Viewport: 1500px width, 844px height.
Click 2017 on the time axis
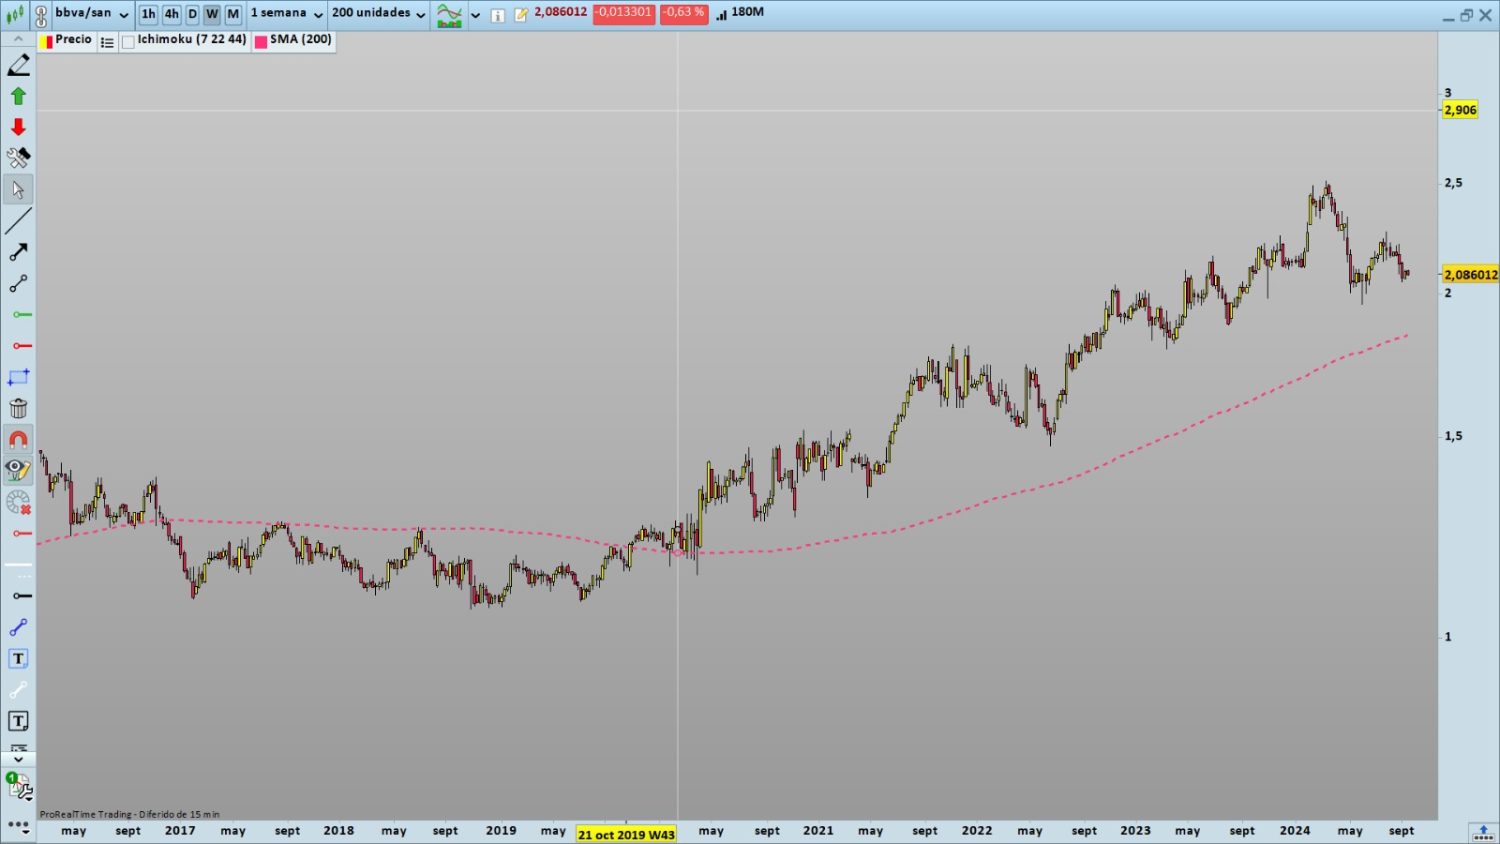pos(180,830)
